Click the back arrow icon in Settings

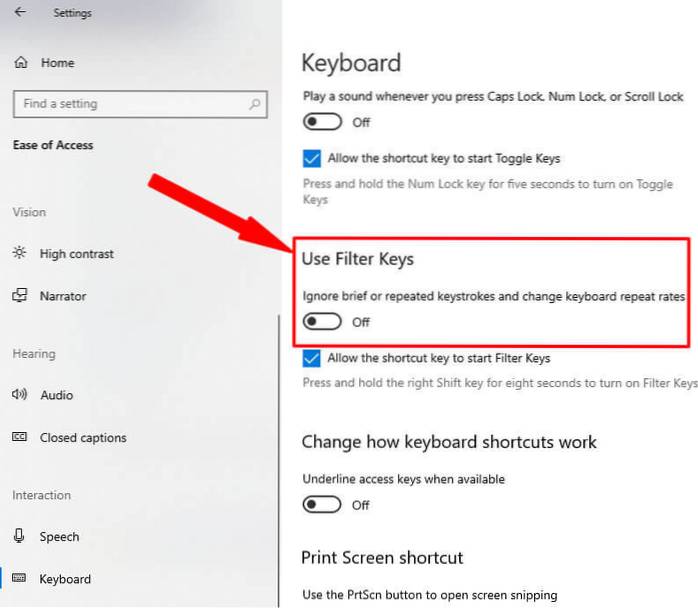point(20,12)
